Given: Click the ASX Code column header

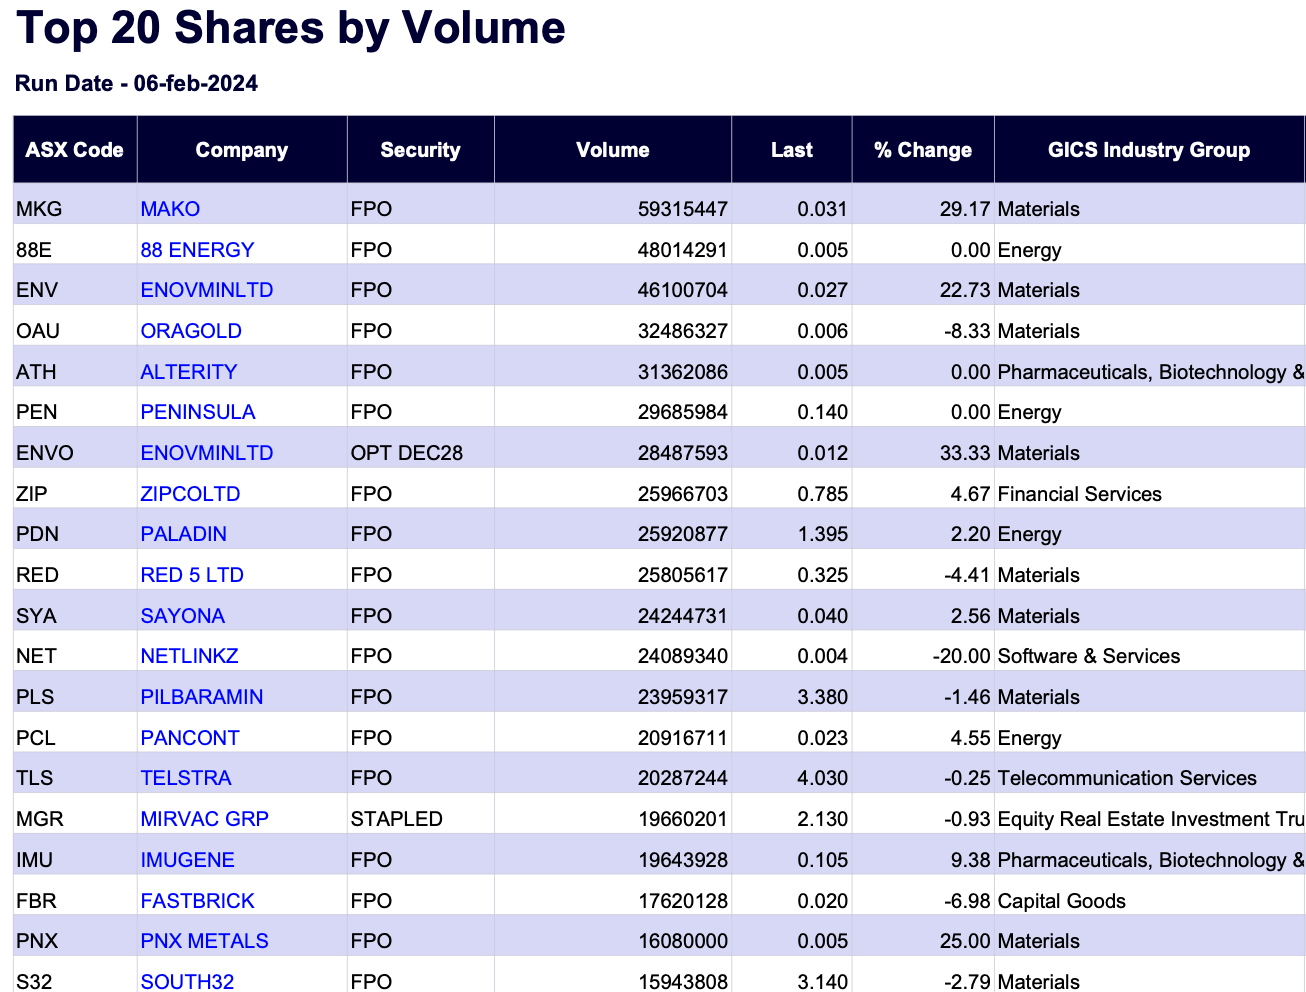Looking at the screenshot, I should pyautogui.click(x=75, y=150).
